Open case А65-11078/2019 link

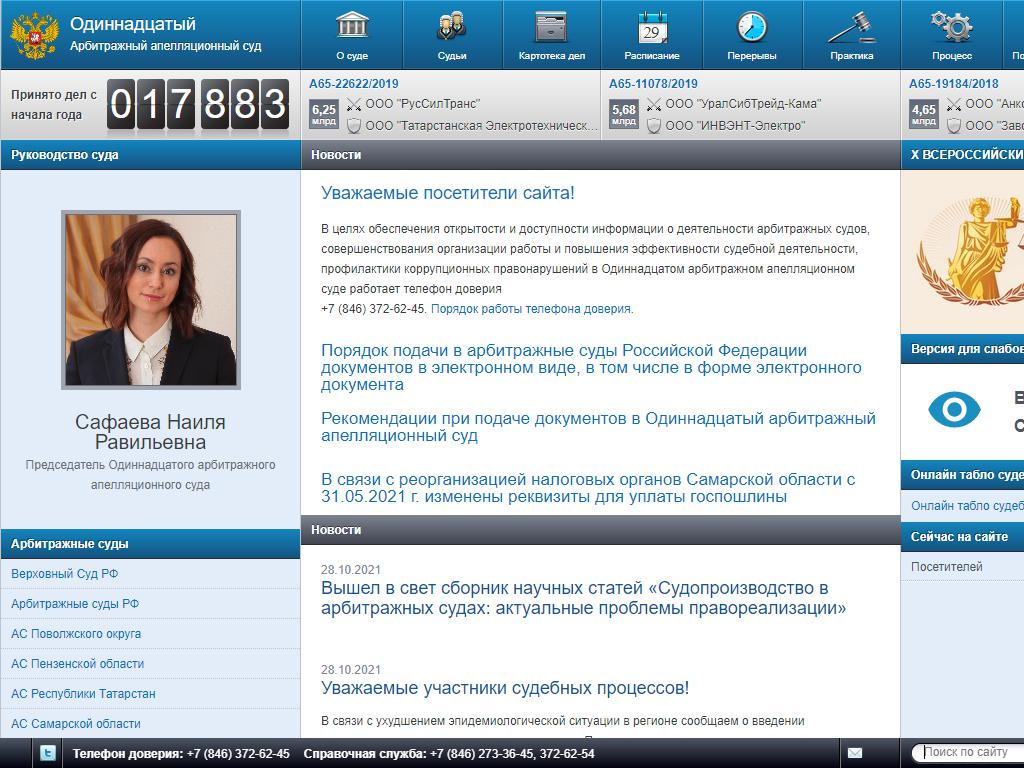pos(653,84)
